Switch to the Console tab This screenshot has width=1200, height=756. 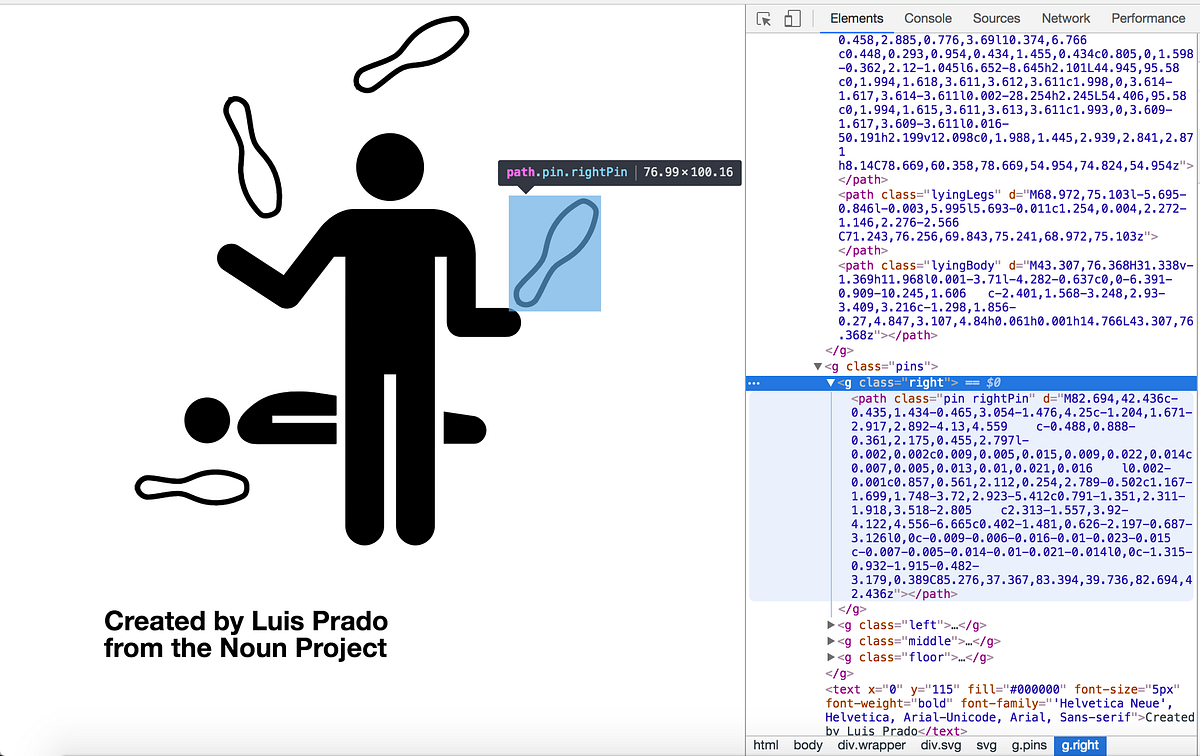(x=928, y=18)
